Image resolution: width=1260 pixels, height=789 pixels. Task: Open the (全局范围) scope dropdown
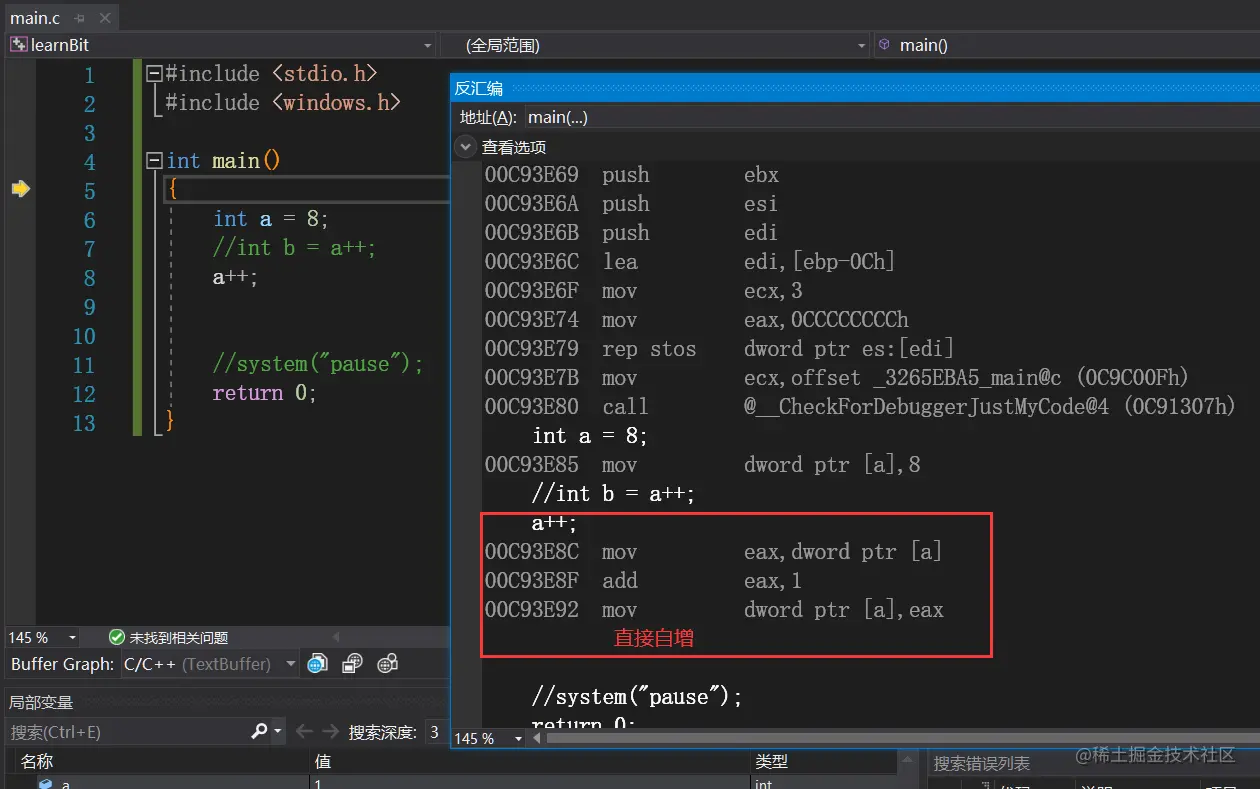[x=862, y=45]
